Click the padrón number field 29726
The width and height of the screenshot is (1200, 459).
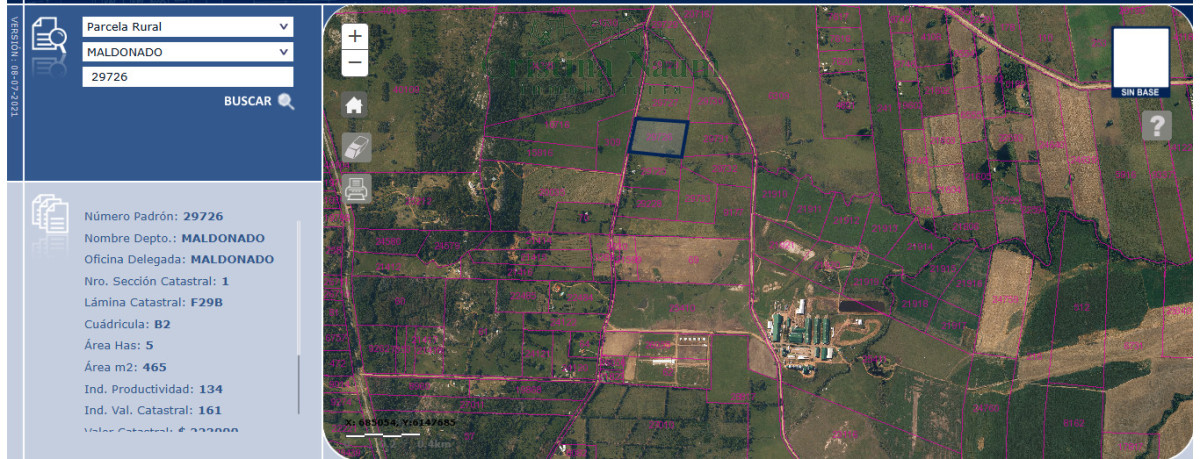[187, 77]
